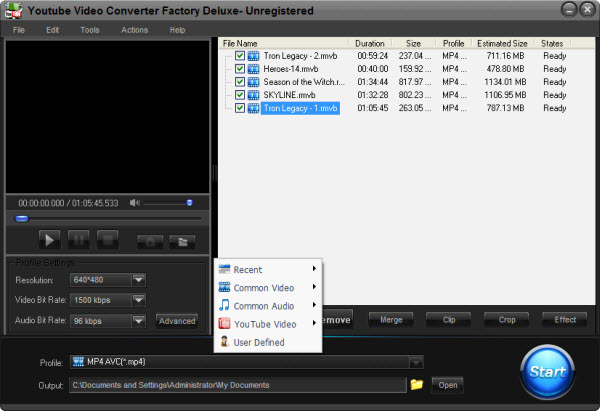Stop the video preview playback
The height and width of the screenshot is (411, 600).
107,239
